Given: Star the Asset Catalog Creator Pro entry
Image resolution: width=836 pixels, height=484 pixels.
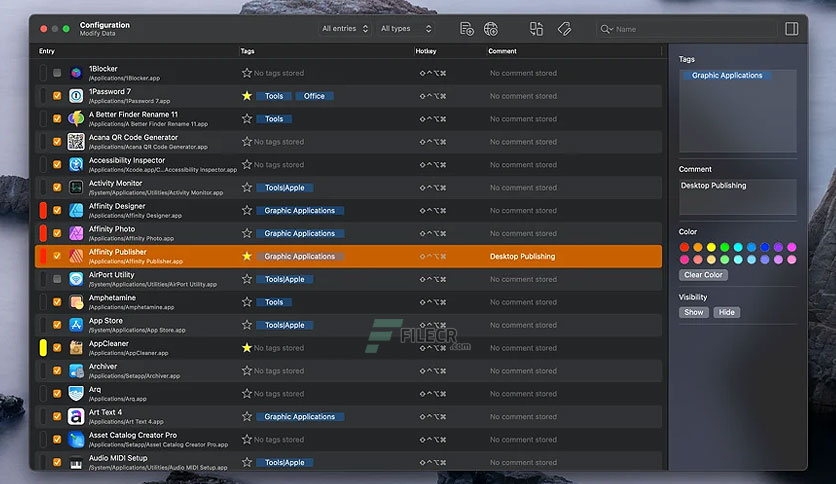Looking at the screenshot, I should click(246, 440).
